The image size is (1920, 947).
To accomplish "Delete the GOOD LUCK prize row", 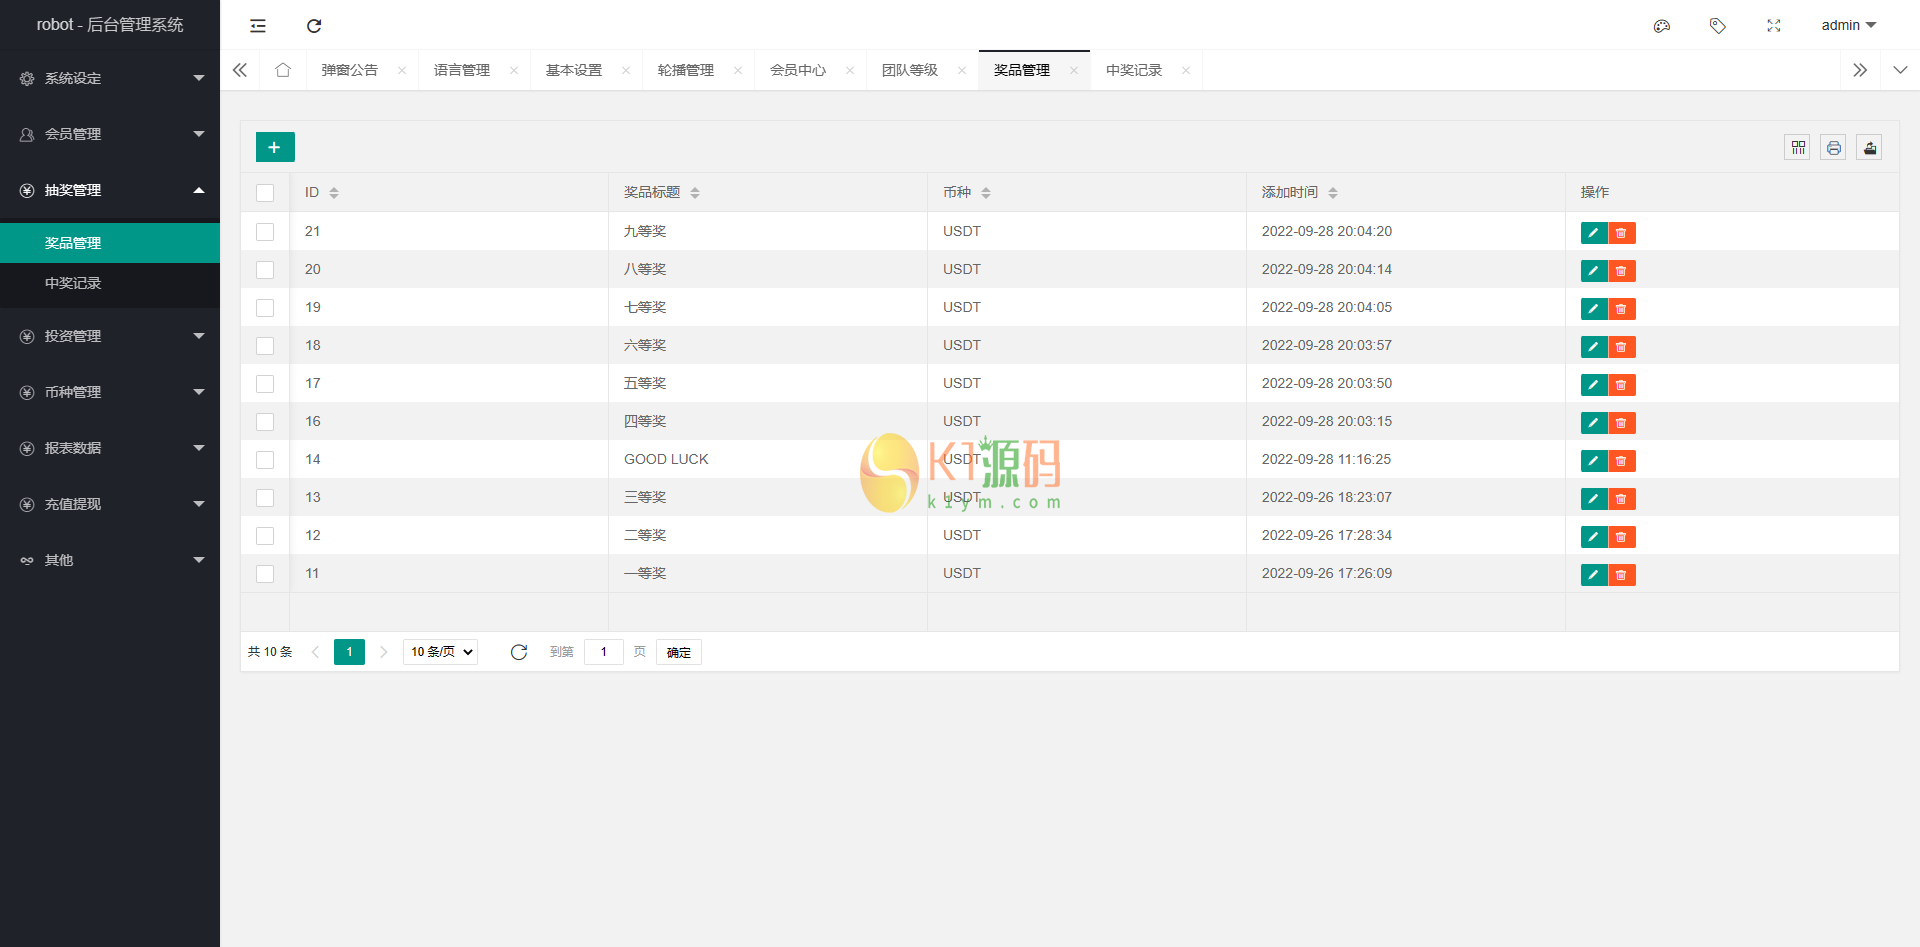I will 1622,461.
